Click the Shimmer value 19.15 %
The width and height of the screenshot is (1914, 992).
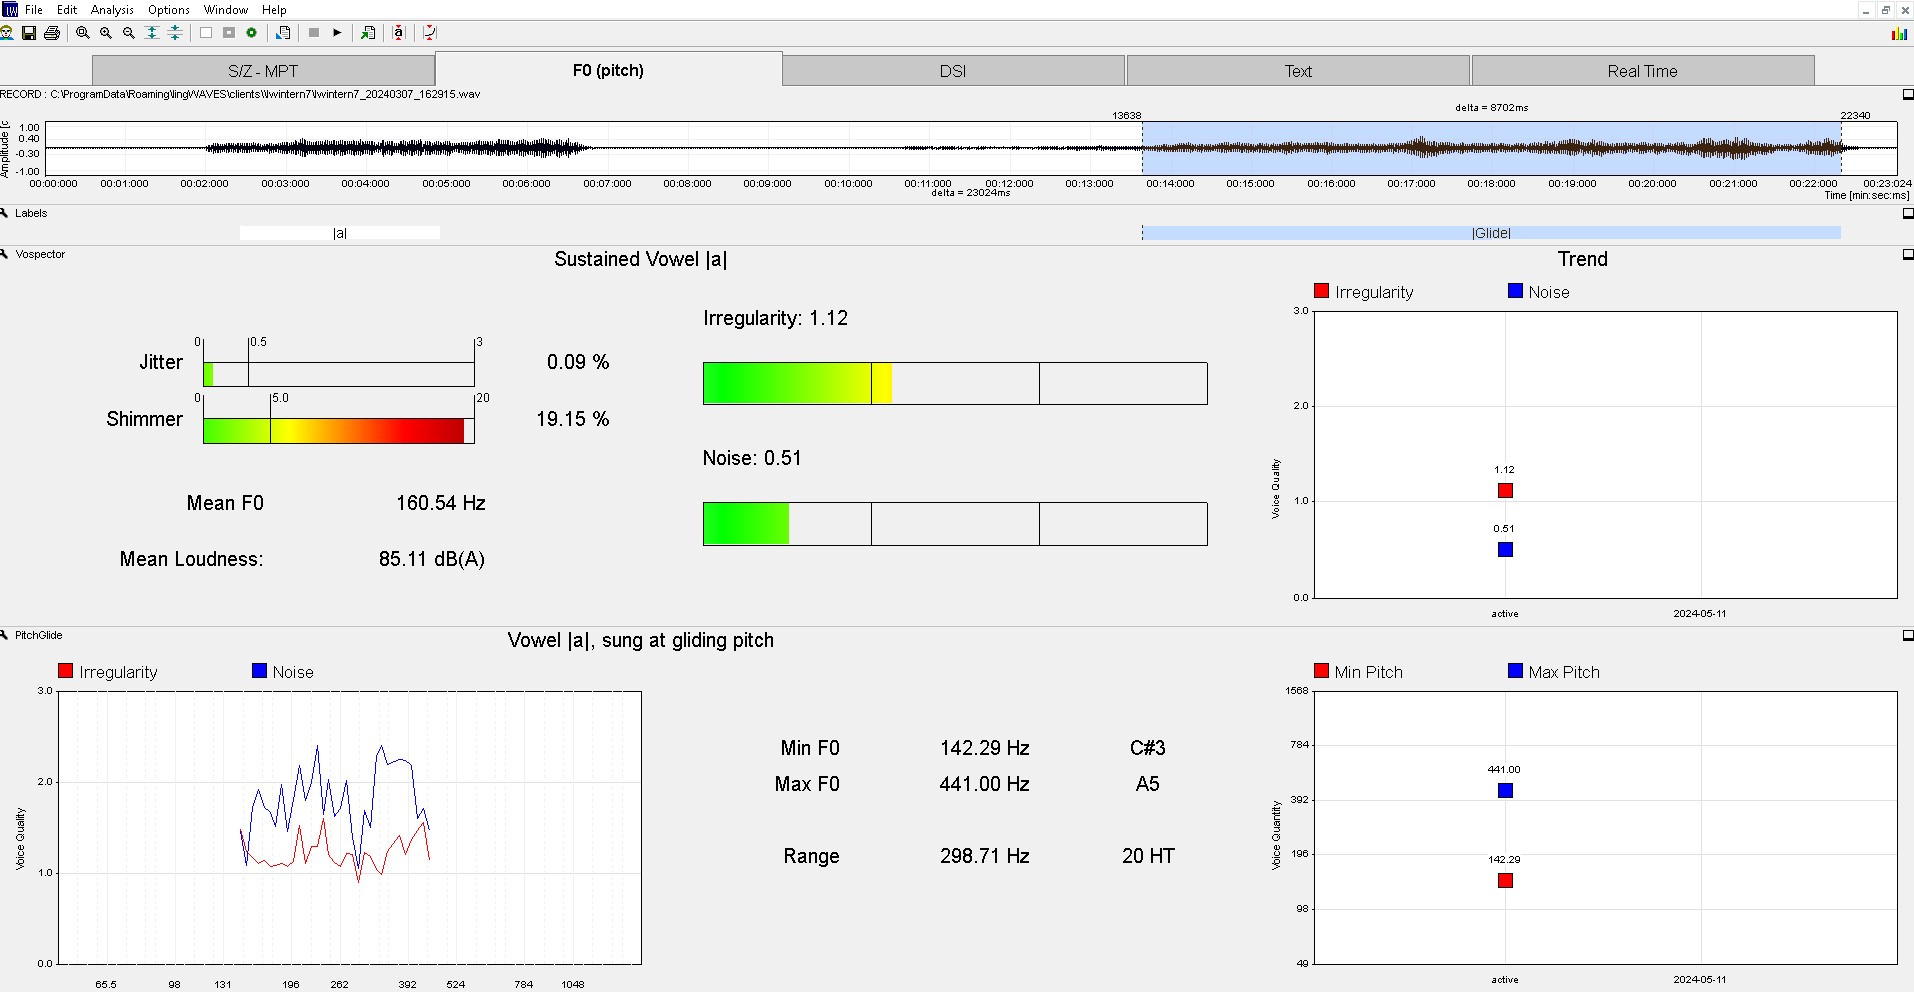tap(573, 419)
